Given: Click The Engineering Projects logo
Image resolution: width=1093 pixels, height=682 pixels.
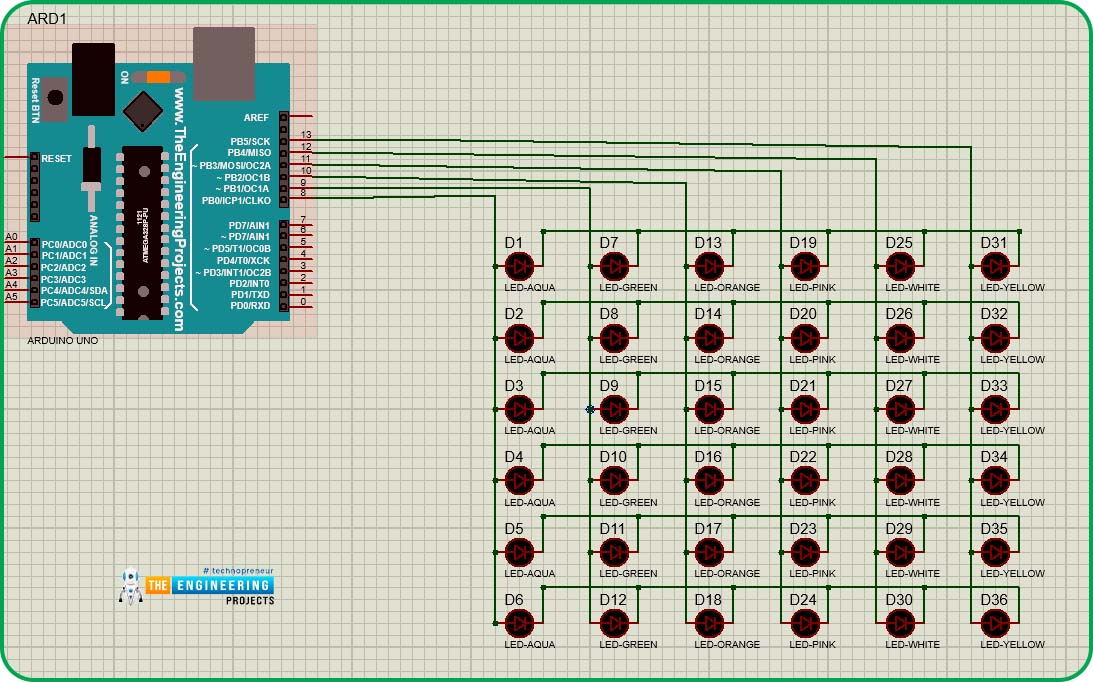Looking at the screenshot, I should (x=197, y=586).
